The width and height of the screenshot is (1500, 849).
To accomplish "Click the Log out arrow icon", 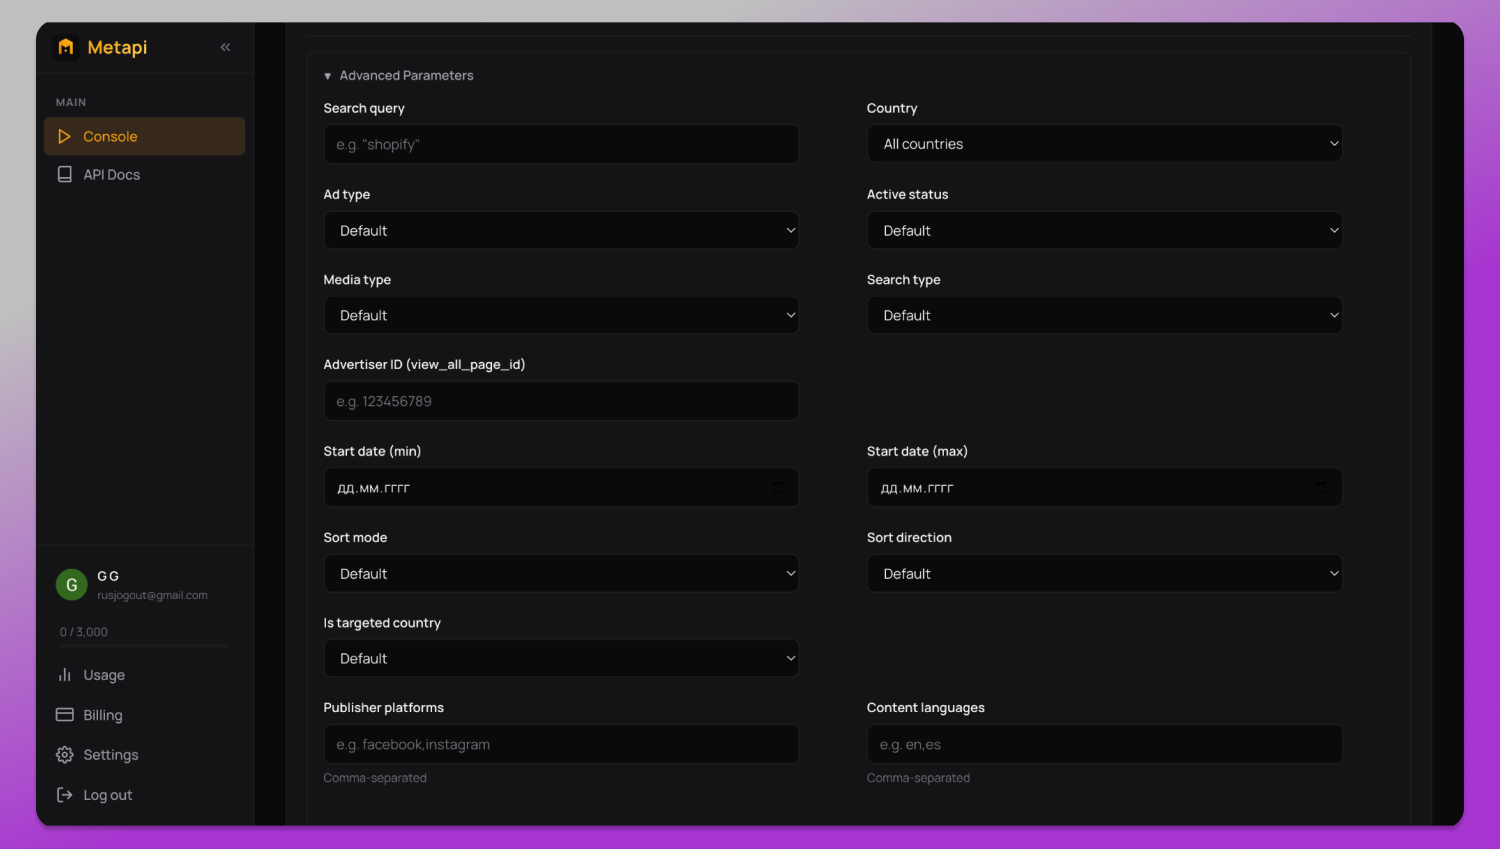I will pos(65,795).
